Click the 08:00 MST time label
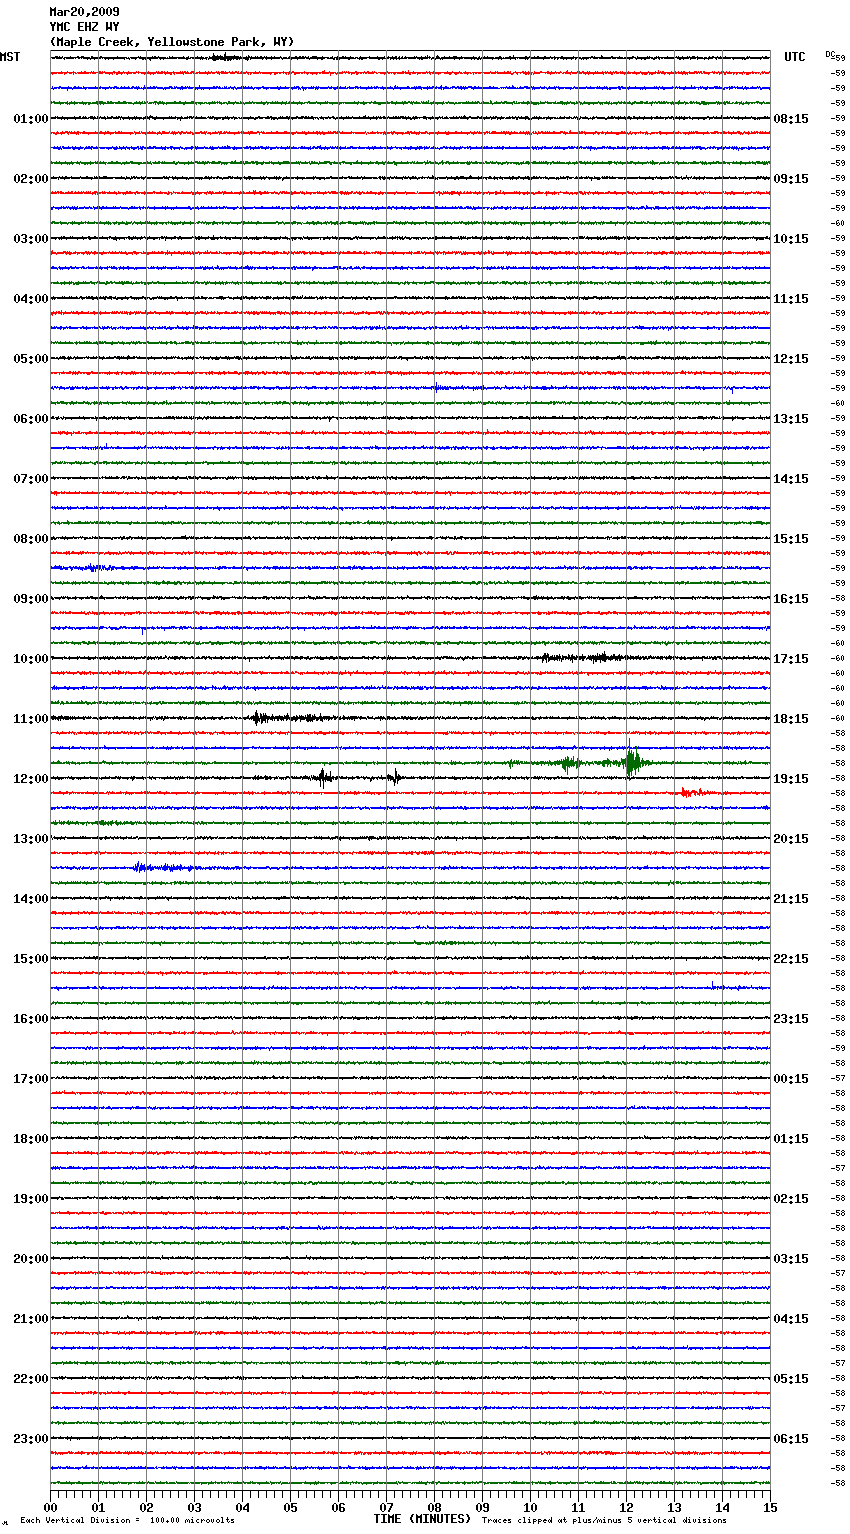 [x=31, y=539]
